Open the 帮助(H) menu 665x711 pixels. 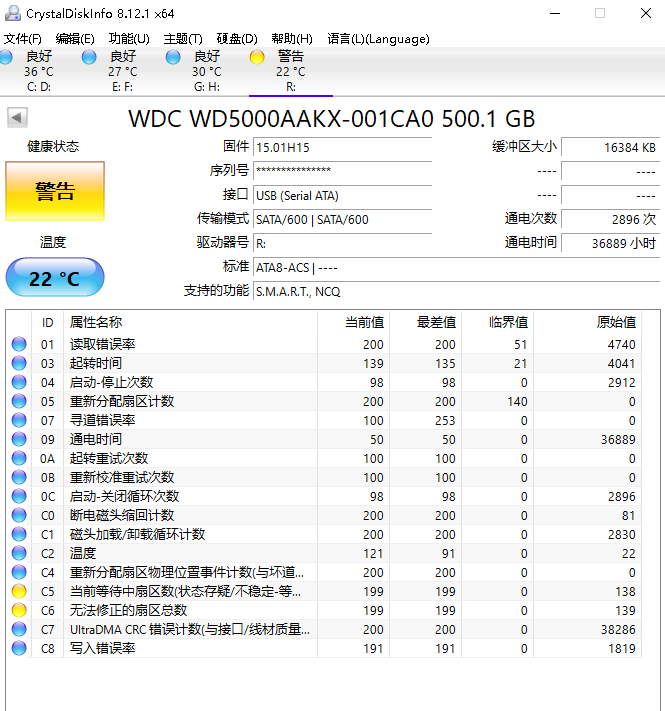[x=292, y=39]
